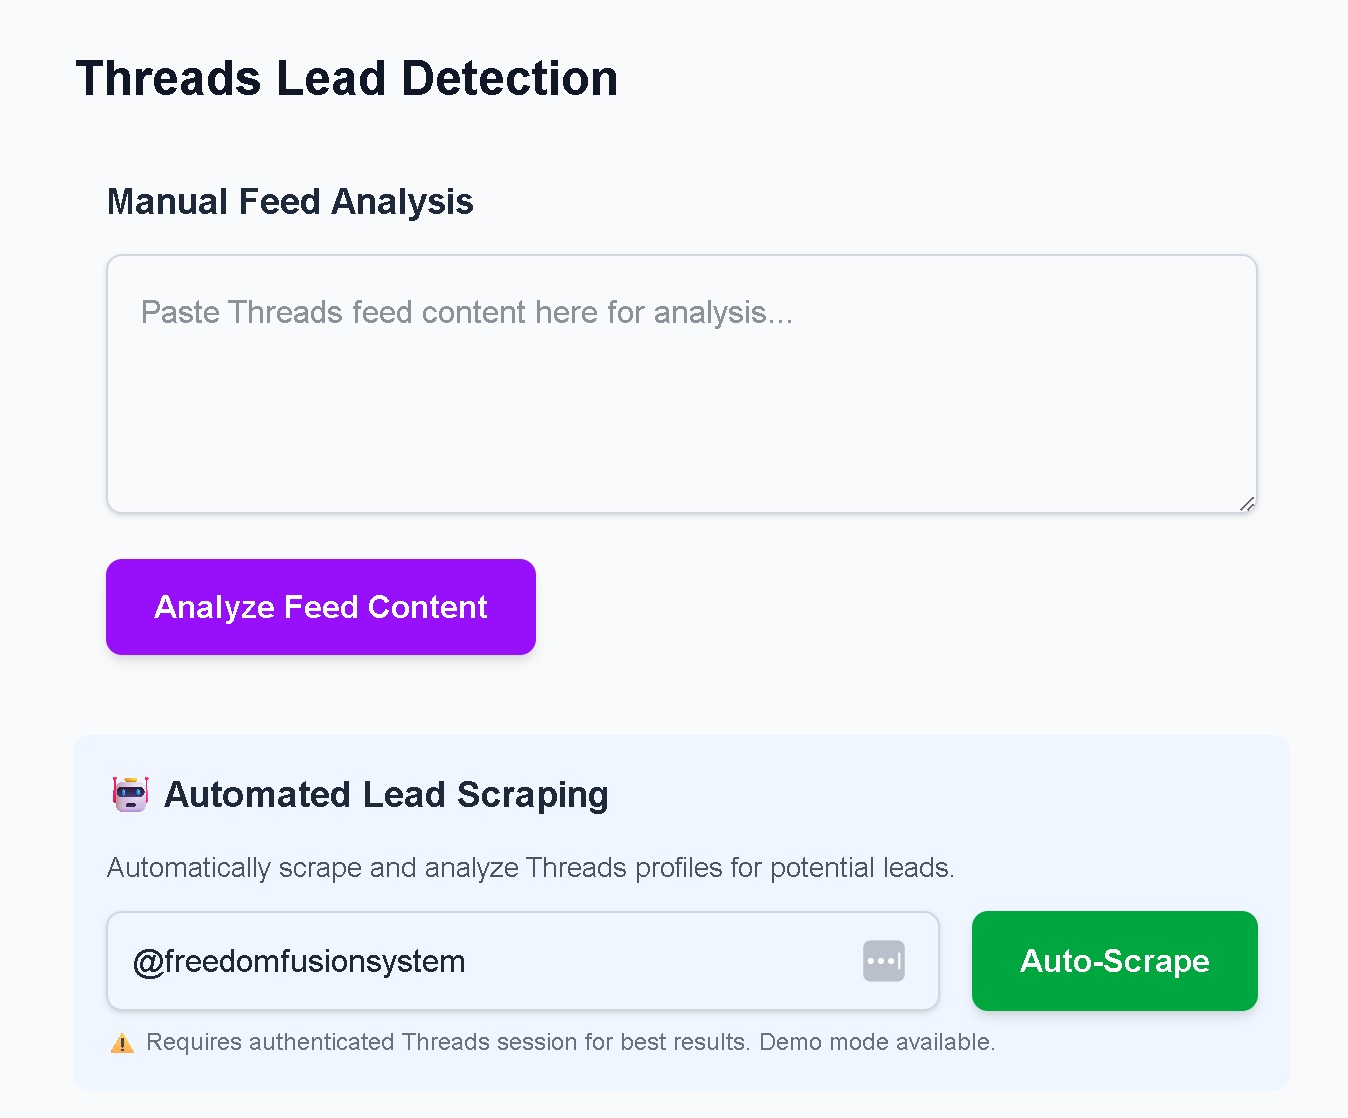Image resolution: width=1348 pixels, height=1118 pixels.
Task: Click the password manager dots icon
Action: click(883, 961)
